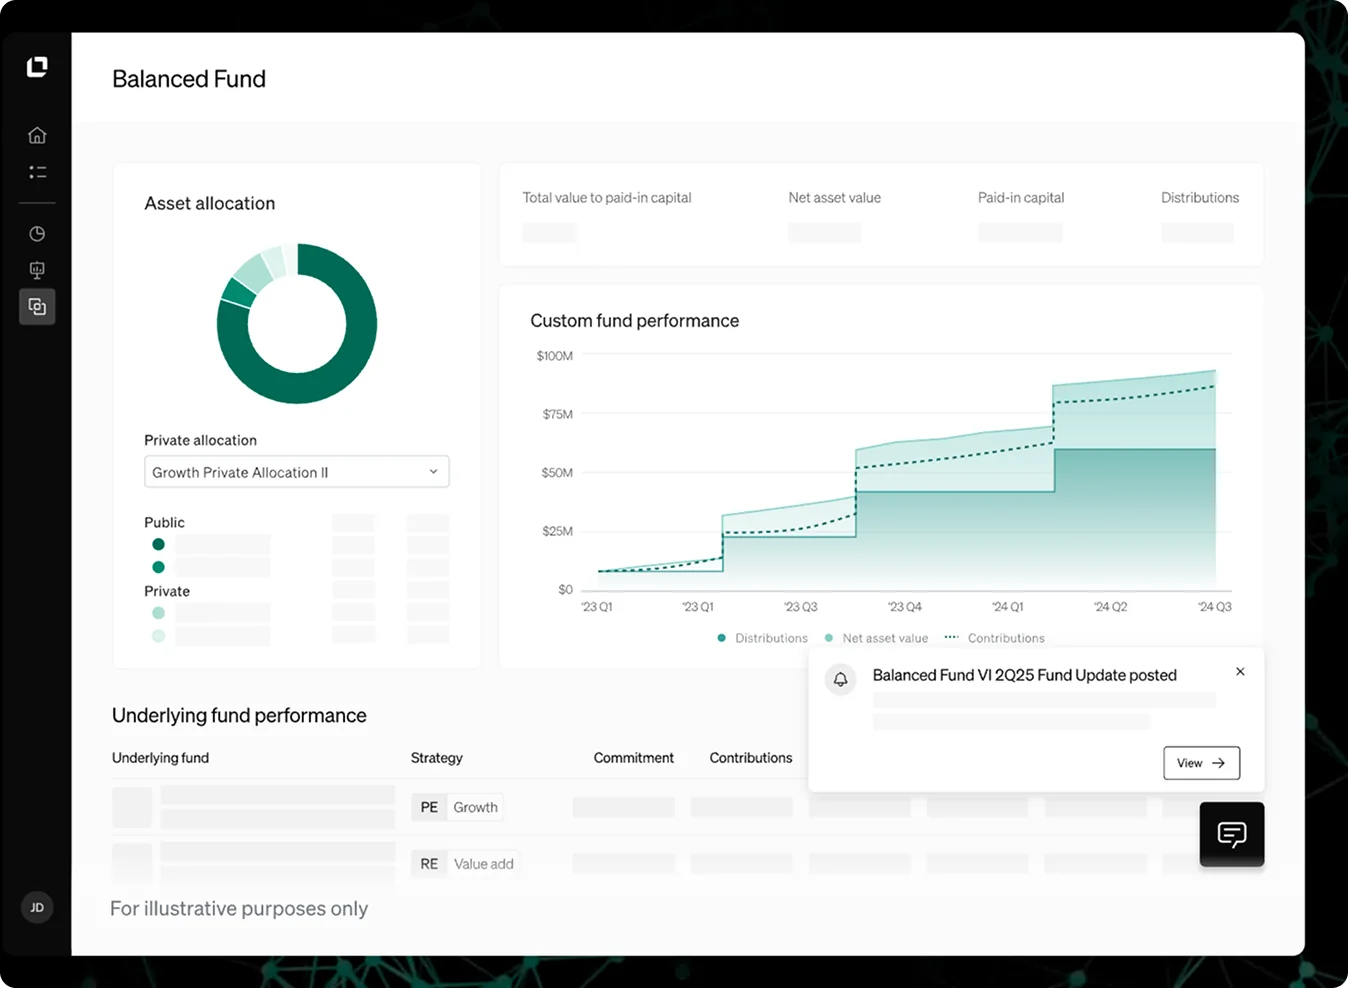Image resolution: width=1348 pixels, height=988 pixels.
Task: Click the Balanced Fund page title
Action: pos(189,79)
